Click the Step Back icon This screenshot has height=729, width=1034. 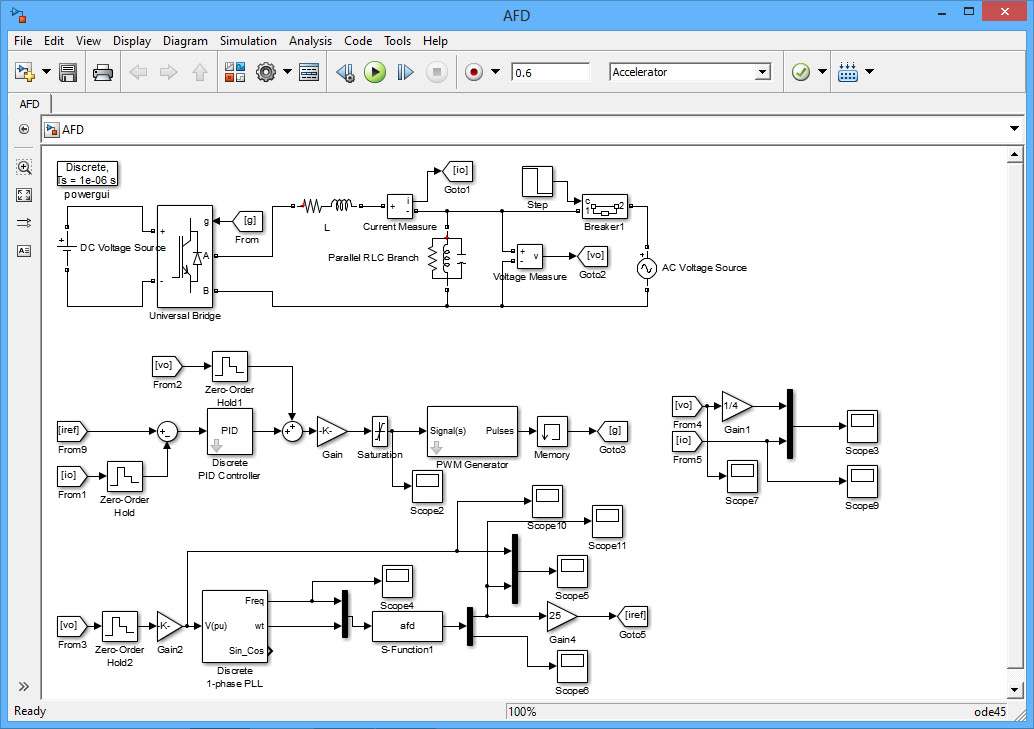pos(345,72)
